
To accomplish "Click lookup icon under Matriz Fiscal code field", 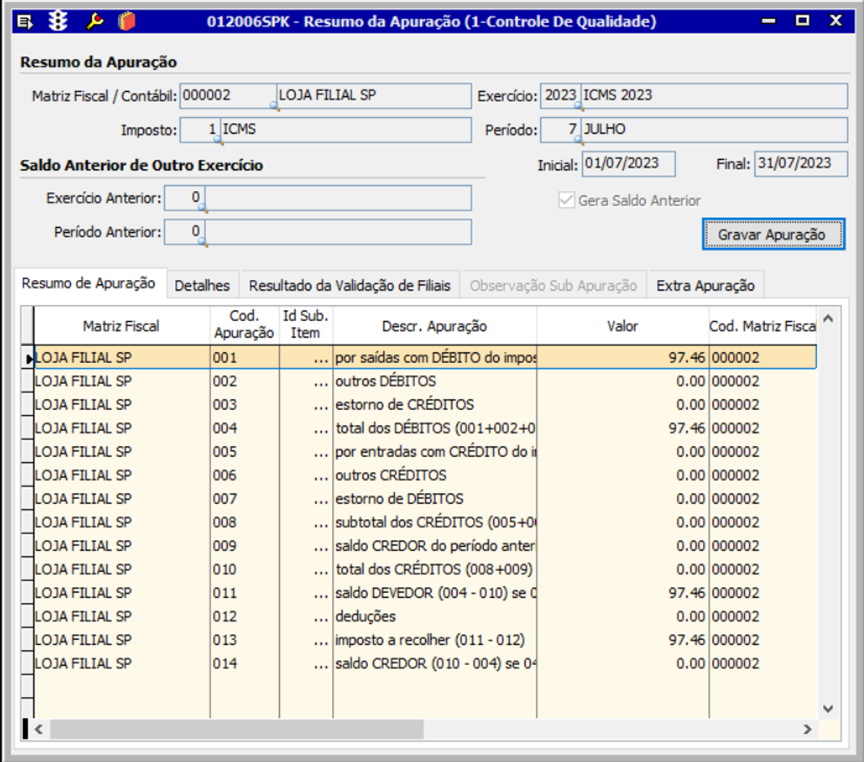I will click(274, 107).
